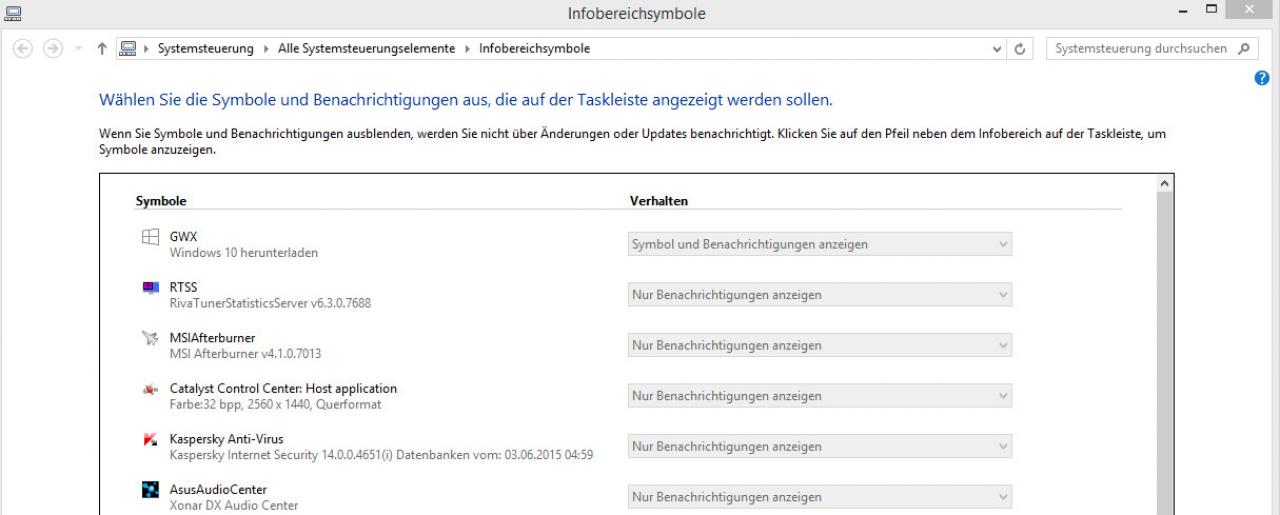
Task: Select 'MSI Afterburner v4.1.0.7013' text
Action: (x=245, y=353)
